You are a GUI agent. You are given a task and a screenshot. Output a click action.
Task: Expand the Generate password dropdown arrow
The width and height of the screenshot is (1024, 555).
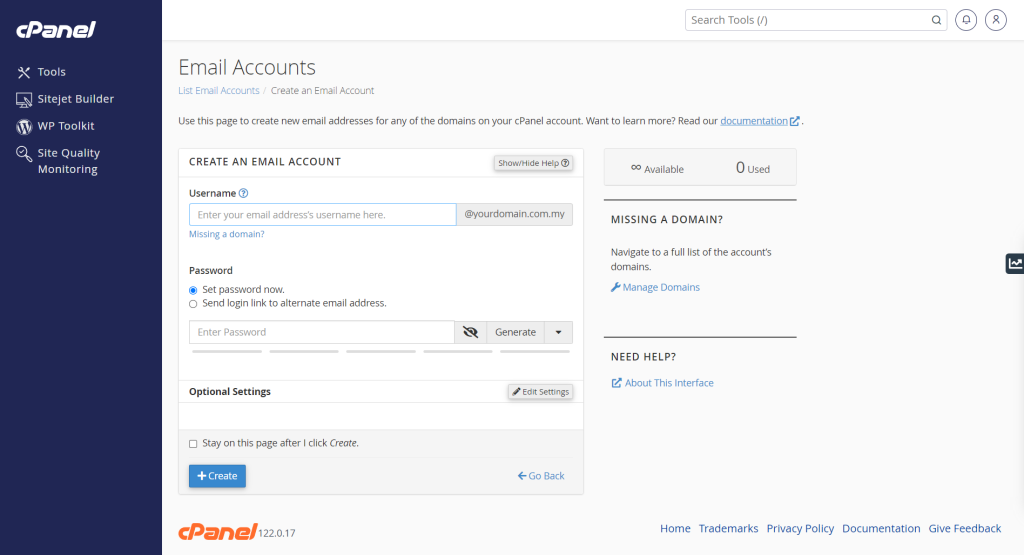pyautogui.click(x=558, y=332)
